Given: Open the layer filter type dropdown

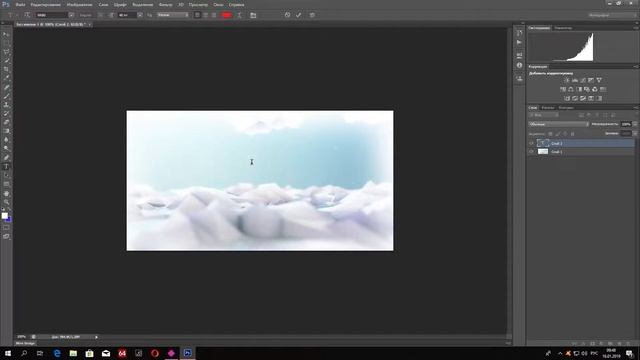Looking at the screenshot, I should 544,116.
